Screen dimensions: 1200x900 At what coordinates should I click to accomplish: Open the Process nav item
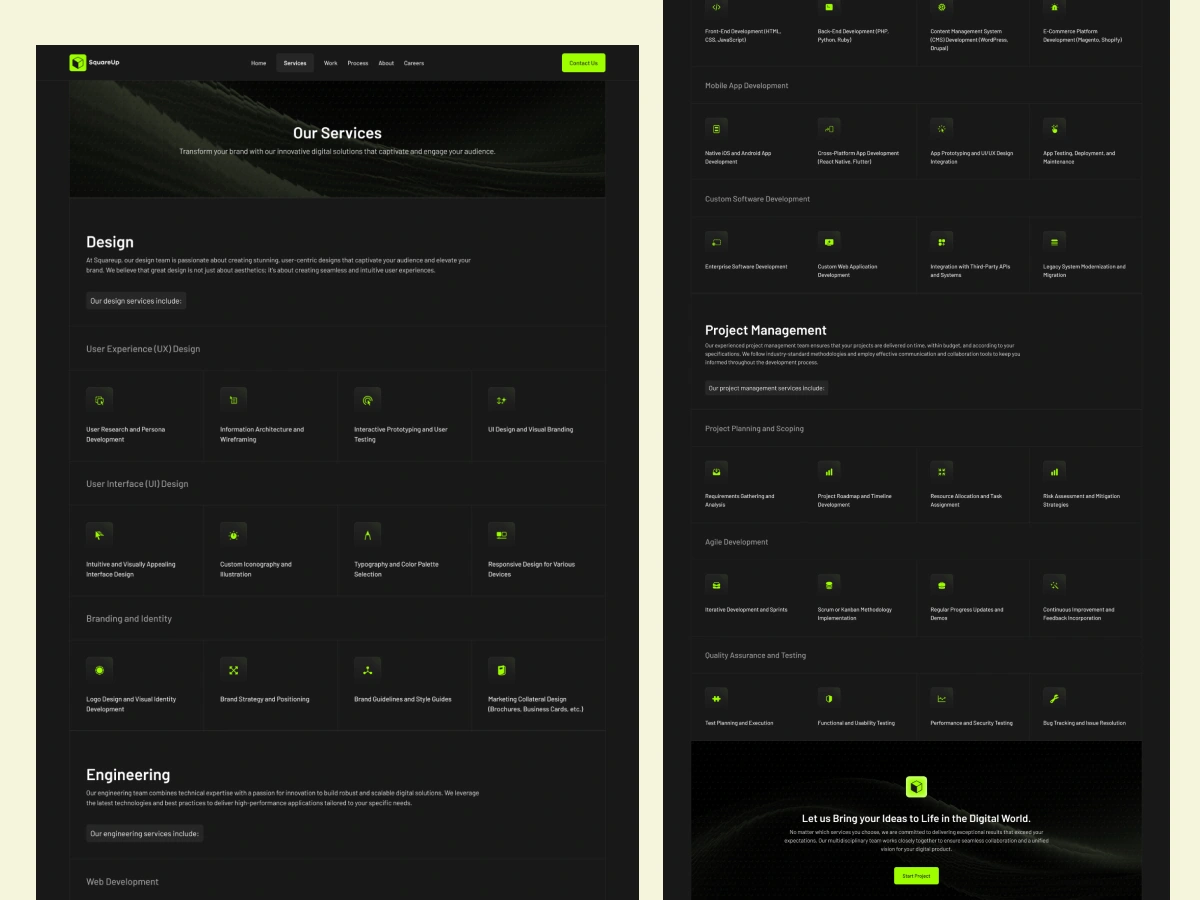358,63
